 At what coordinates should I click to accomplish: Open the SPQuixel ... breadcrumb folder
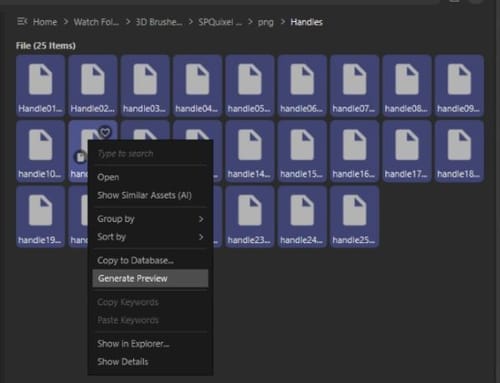(220, 22)
